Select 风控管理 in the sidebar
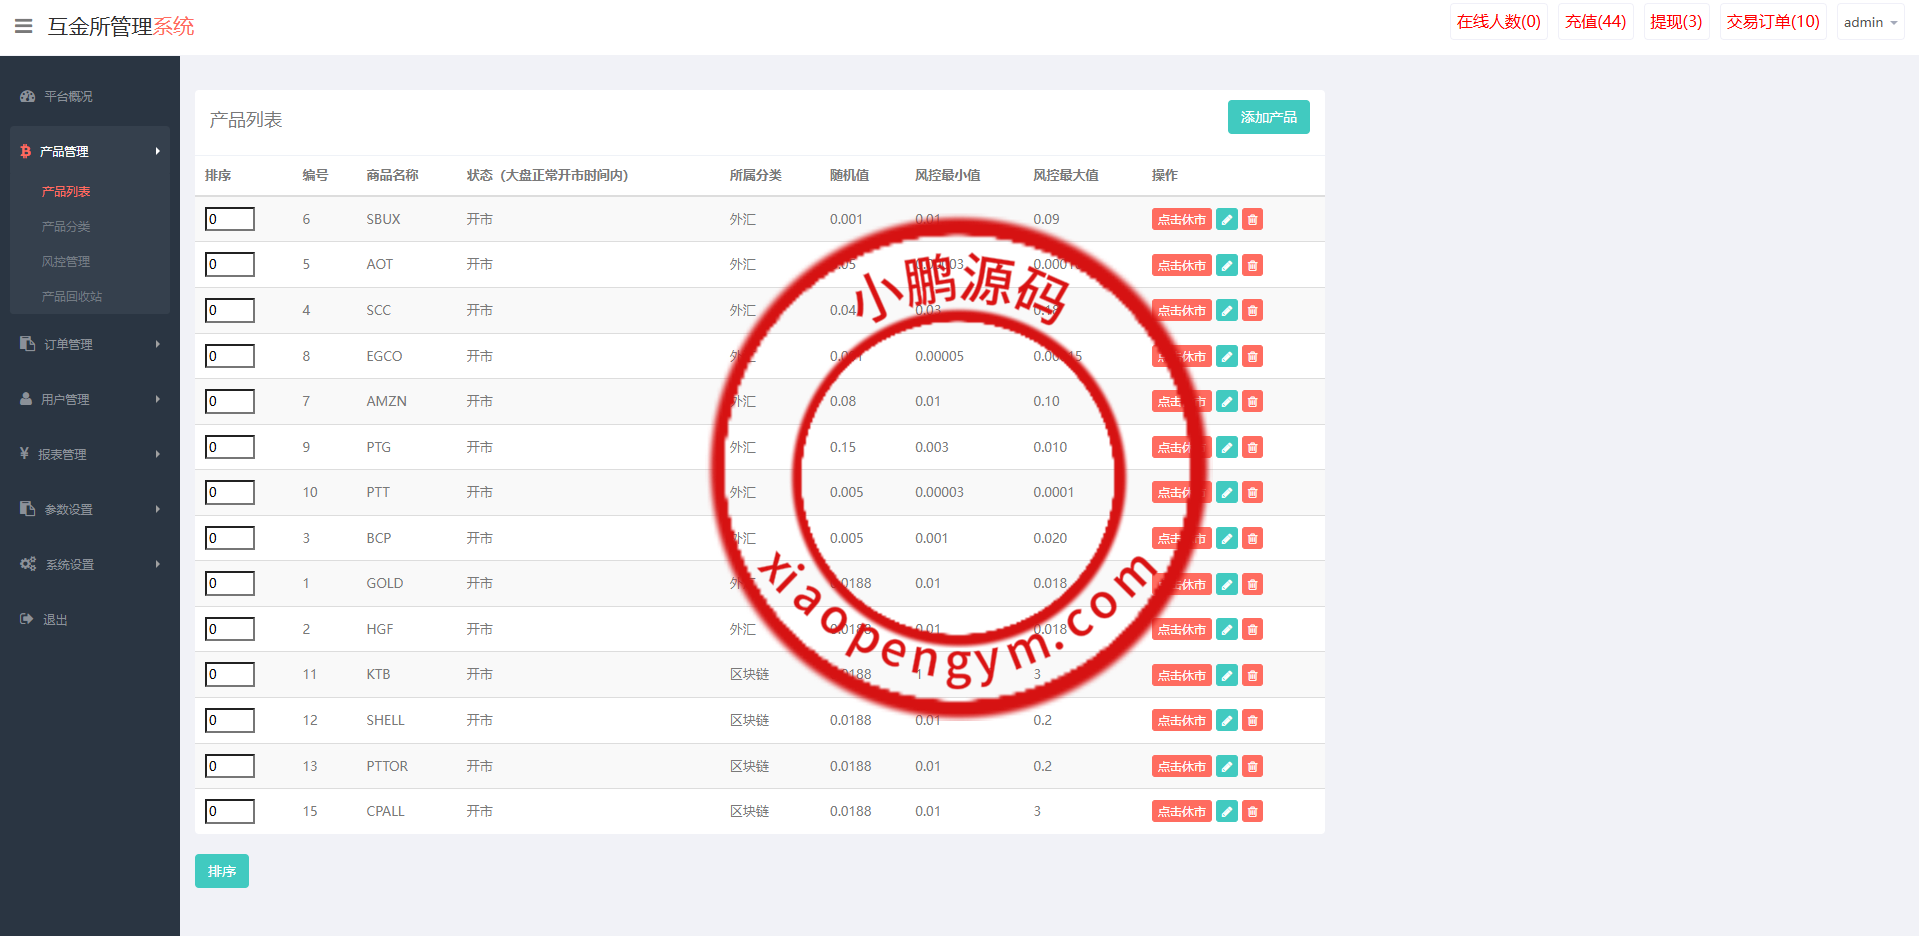1919x936 pixels. [66, 262]
